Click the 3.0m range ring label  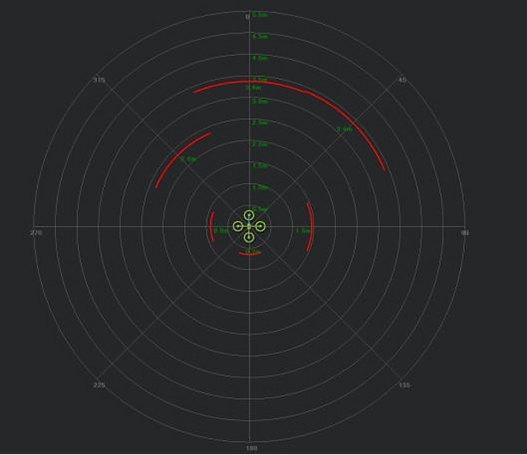click(x=260, y=101)
